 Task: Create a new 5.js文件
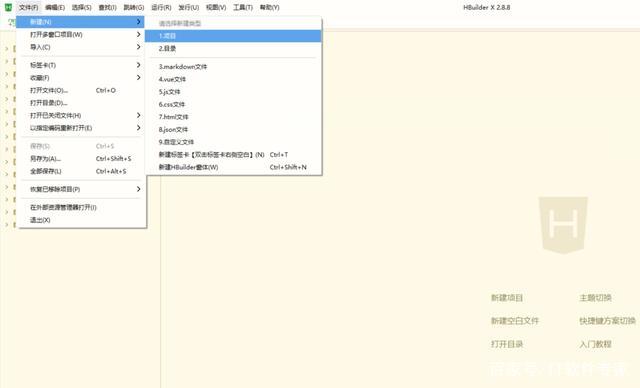233,92
